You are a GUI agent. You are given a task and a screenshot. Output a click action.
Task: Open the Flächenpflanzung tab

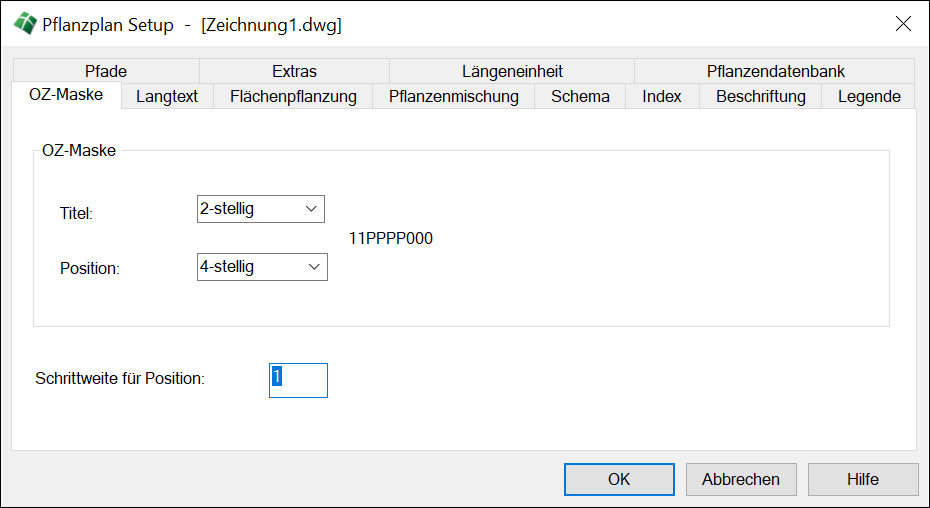click(293, 97)
